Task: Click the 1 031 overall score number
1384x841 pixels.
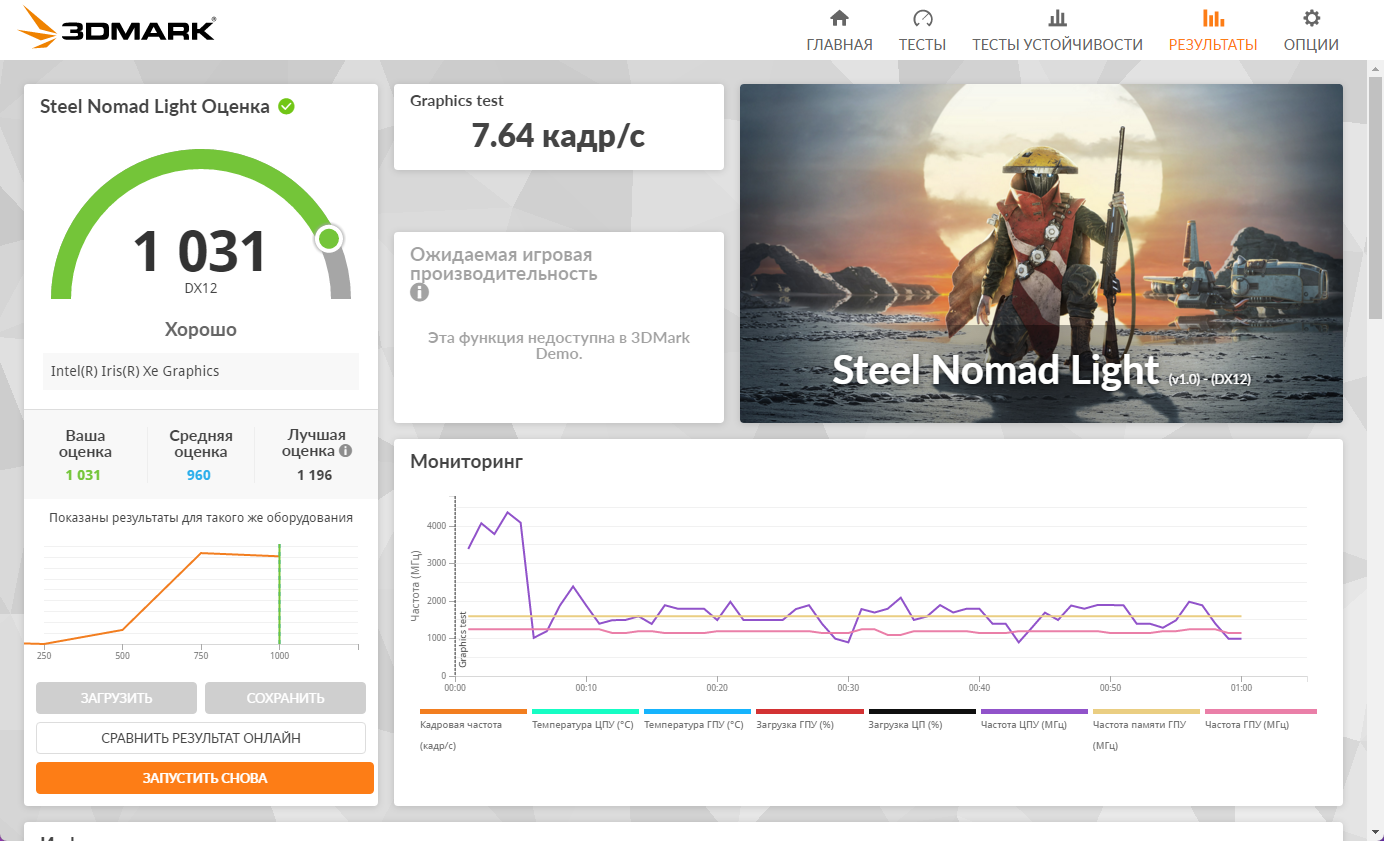Action: (x=200, y=251)
